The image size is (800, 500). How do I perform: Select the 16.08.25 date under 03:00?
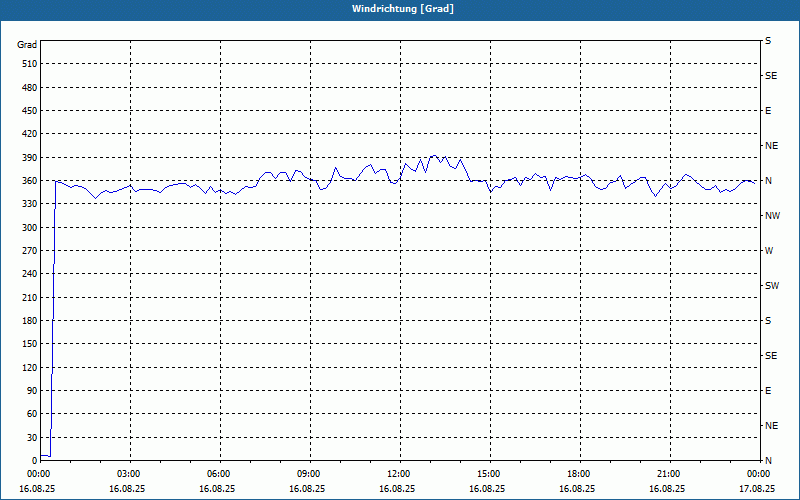coord(127,488)
